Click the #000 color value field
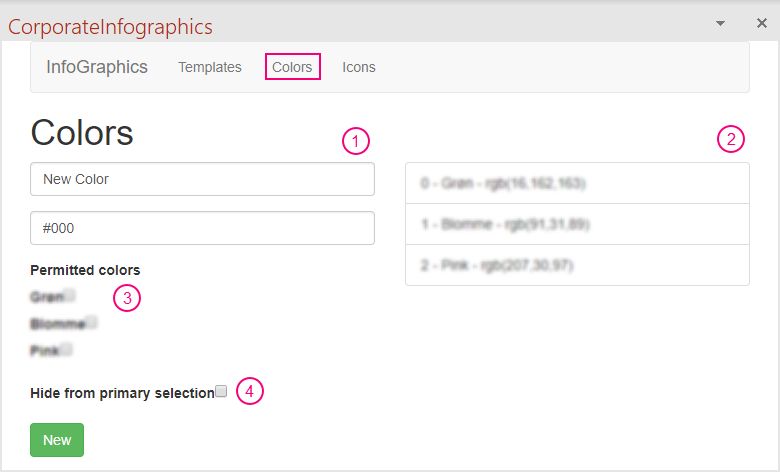 pyautogui.click(x=202, y=228)
